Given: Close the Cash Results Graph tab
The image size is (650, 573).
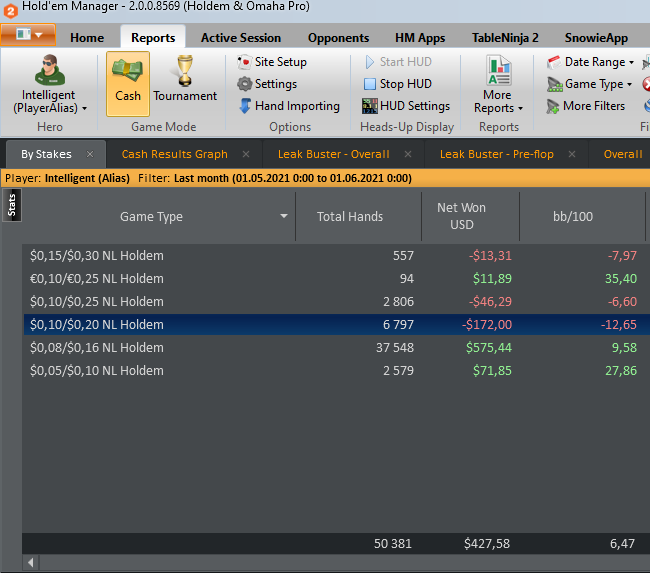Looking at the screenshot, I should point(246,154).
